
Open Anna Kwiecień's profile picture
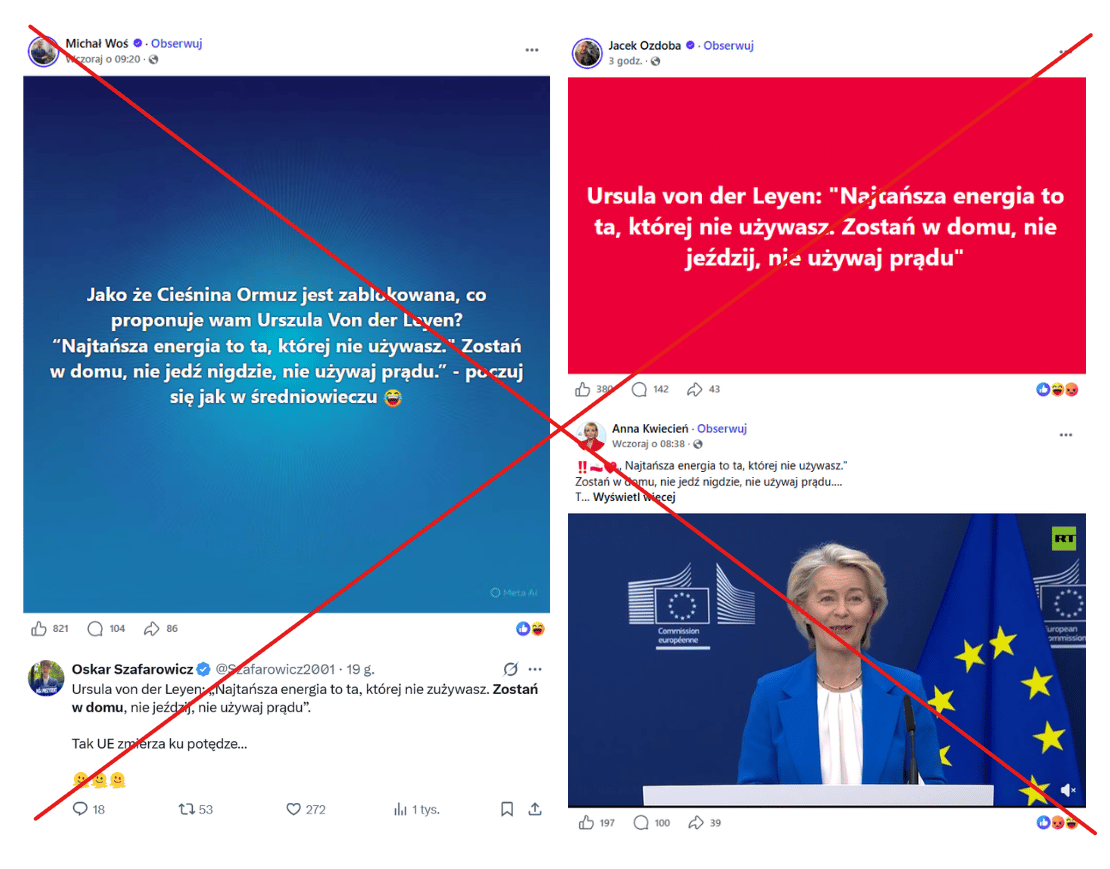pyautogui.click(x=590, y=435)
